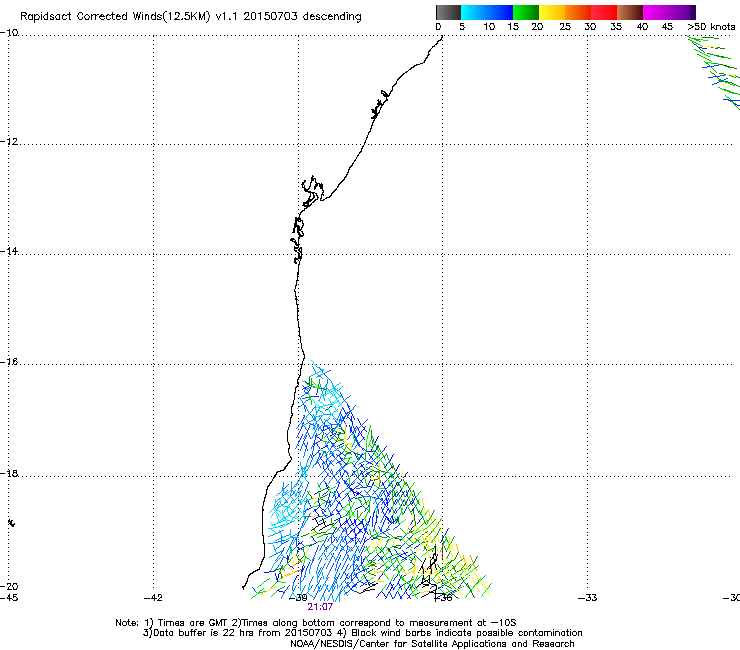The height and width of the screenshot is (650, 740).
Task: Click the NOAA/NESDIS credit line
Action: [x=432, y=644]
